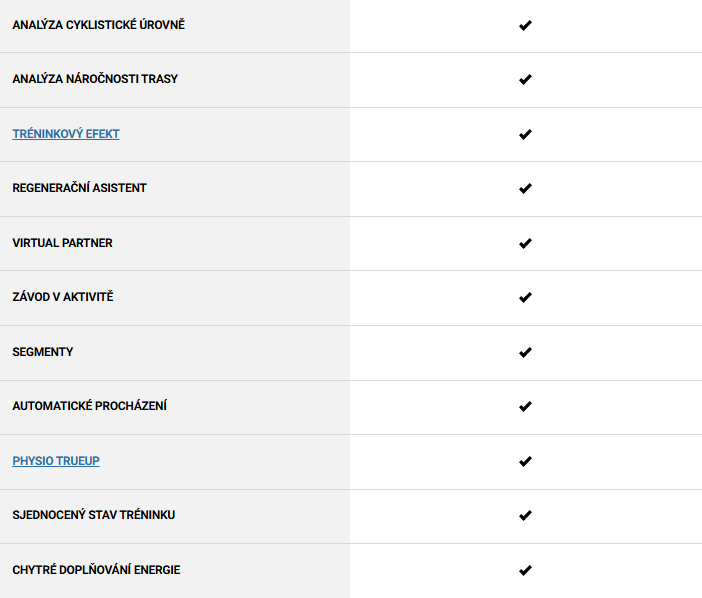Select the Automatické procházení label
The height and width of the screenshot is (598, 702).
coord(90,406)
